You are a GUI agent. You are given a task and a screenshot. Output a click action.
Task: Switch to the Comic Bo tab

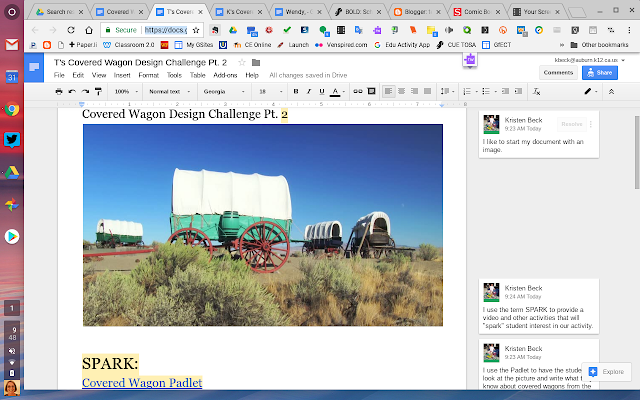[476, 12]
